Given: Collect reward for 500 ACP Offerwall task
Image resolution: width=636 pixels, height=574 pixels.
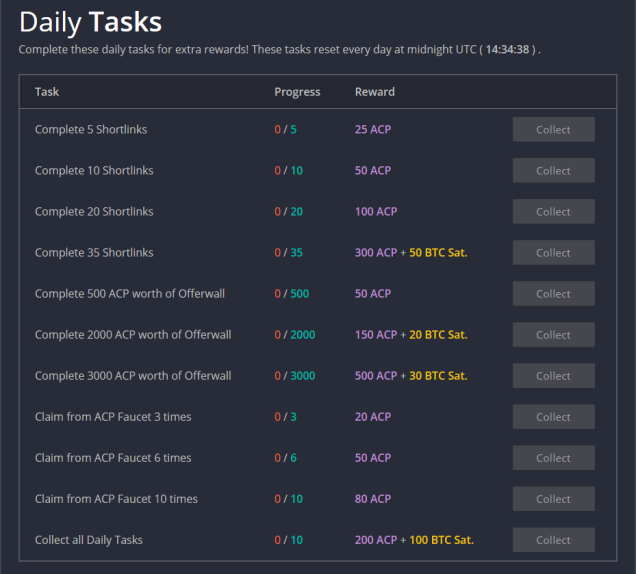Looking at the screenshot, I should (x=554, y=294).
